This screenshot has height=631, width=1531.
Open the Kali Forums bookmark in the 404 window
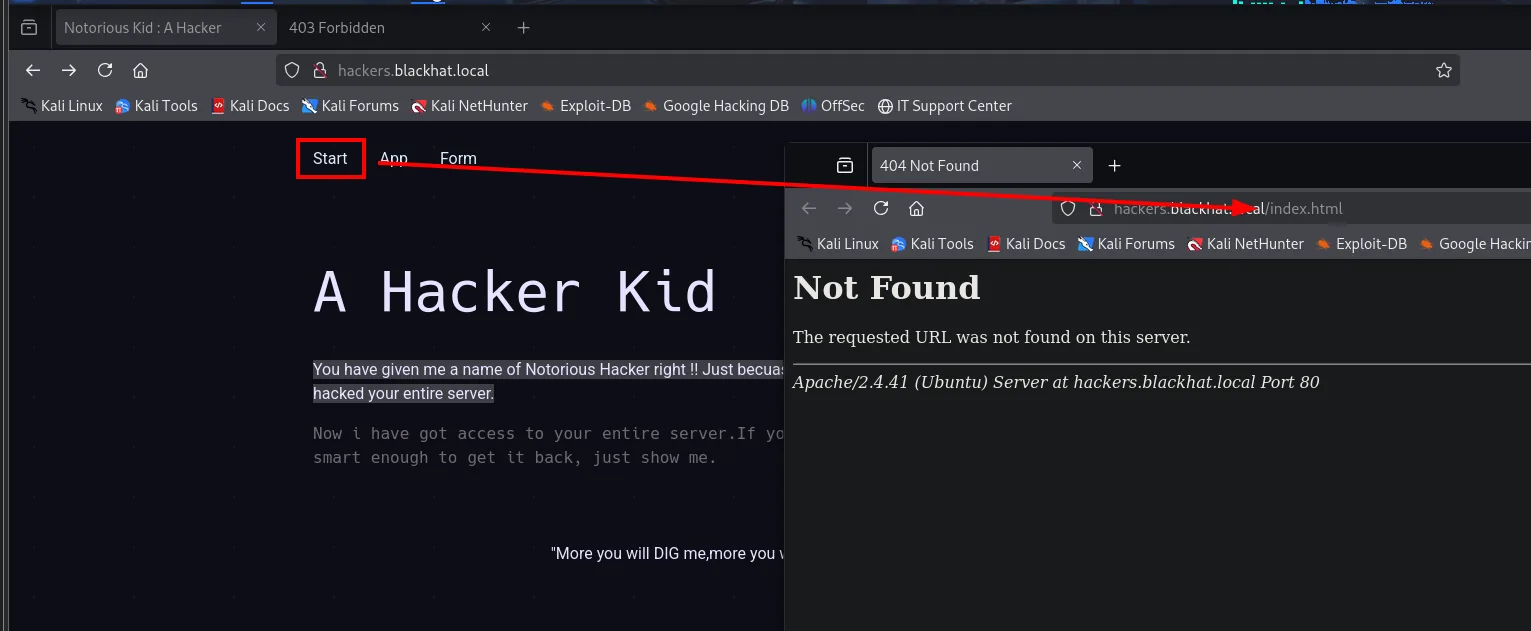1126,244
